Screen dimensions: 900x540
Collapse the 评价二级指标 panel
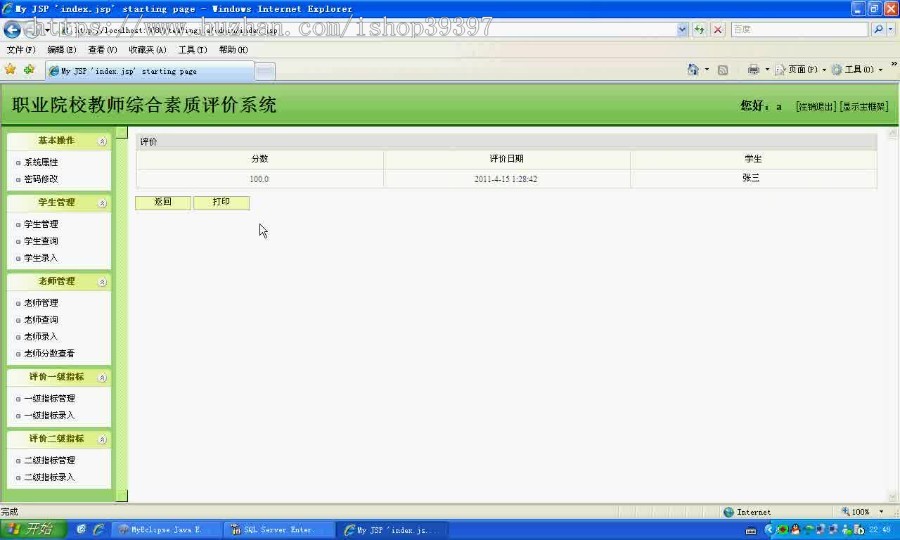click(102, 440)
